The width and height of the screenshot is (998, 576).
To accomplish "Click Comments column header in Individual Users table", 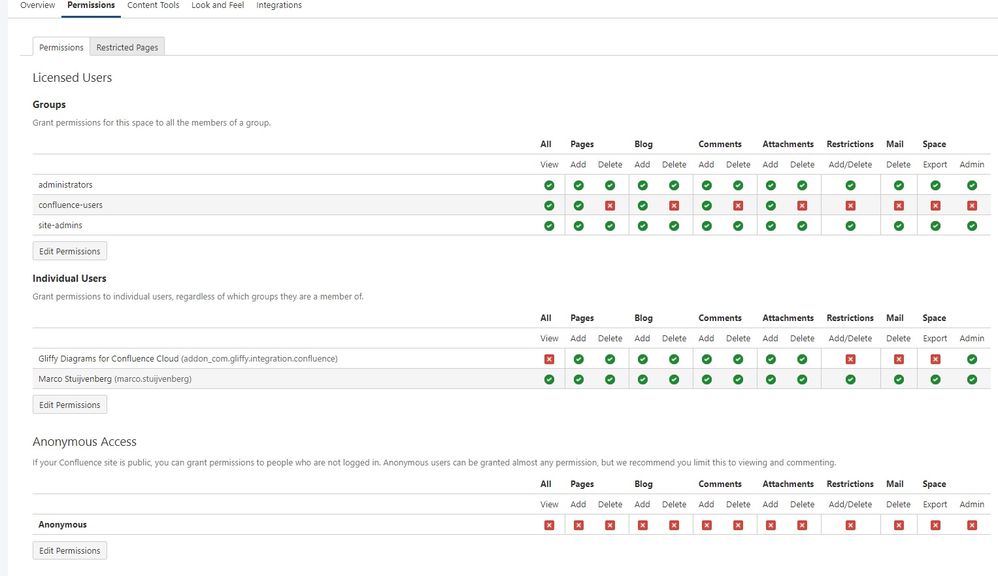I will [x=720, y=318].
